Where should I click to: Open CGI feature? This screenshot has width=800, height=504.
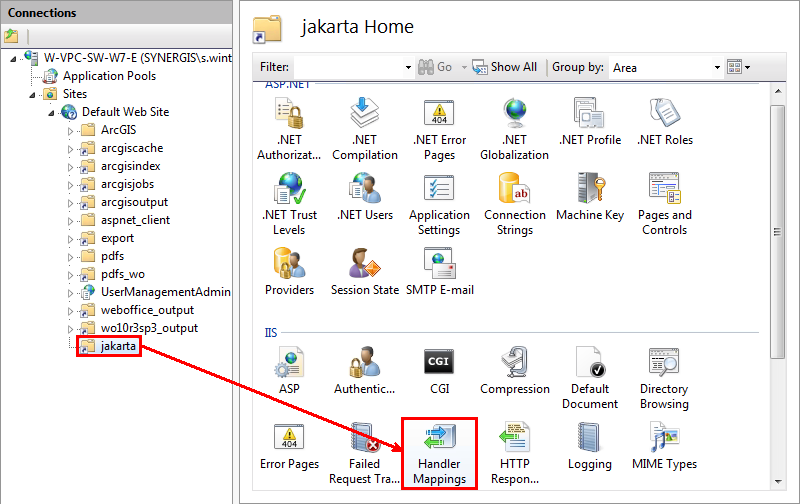[x=439, y=371]
